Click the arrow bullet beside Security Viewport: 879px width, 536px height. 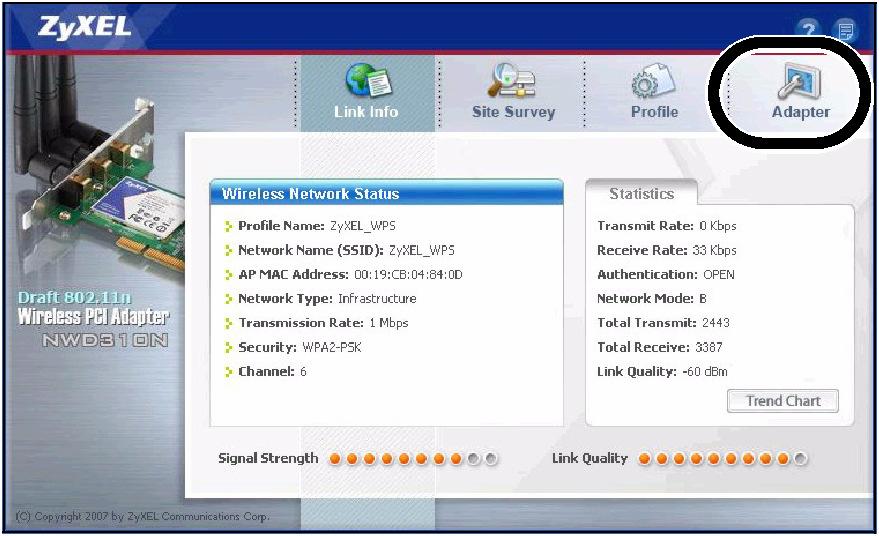(228, 348)
